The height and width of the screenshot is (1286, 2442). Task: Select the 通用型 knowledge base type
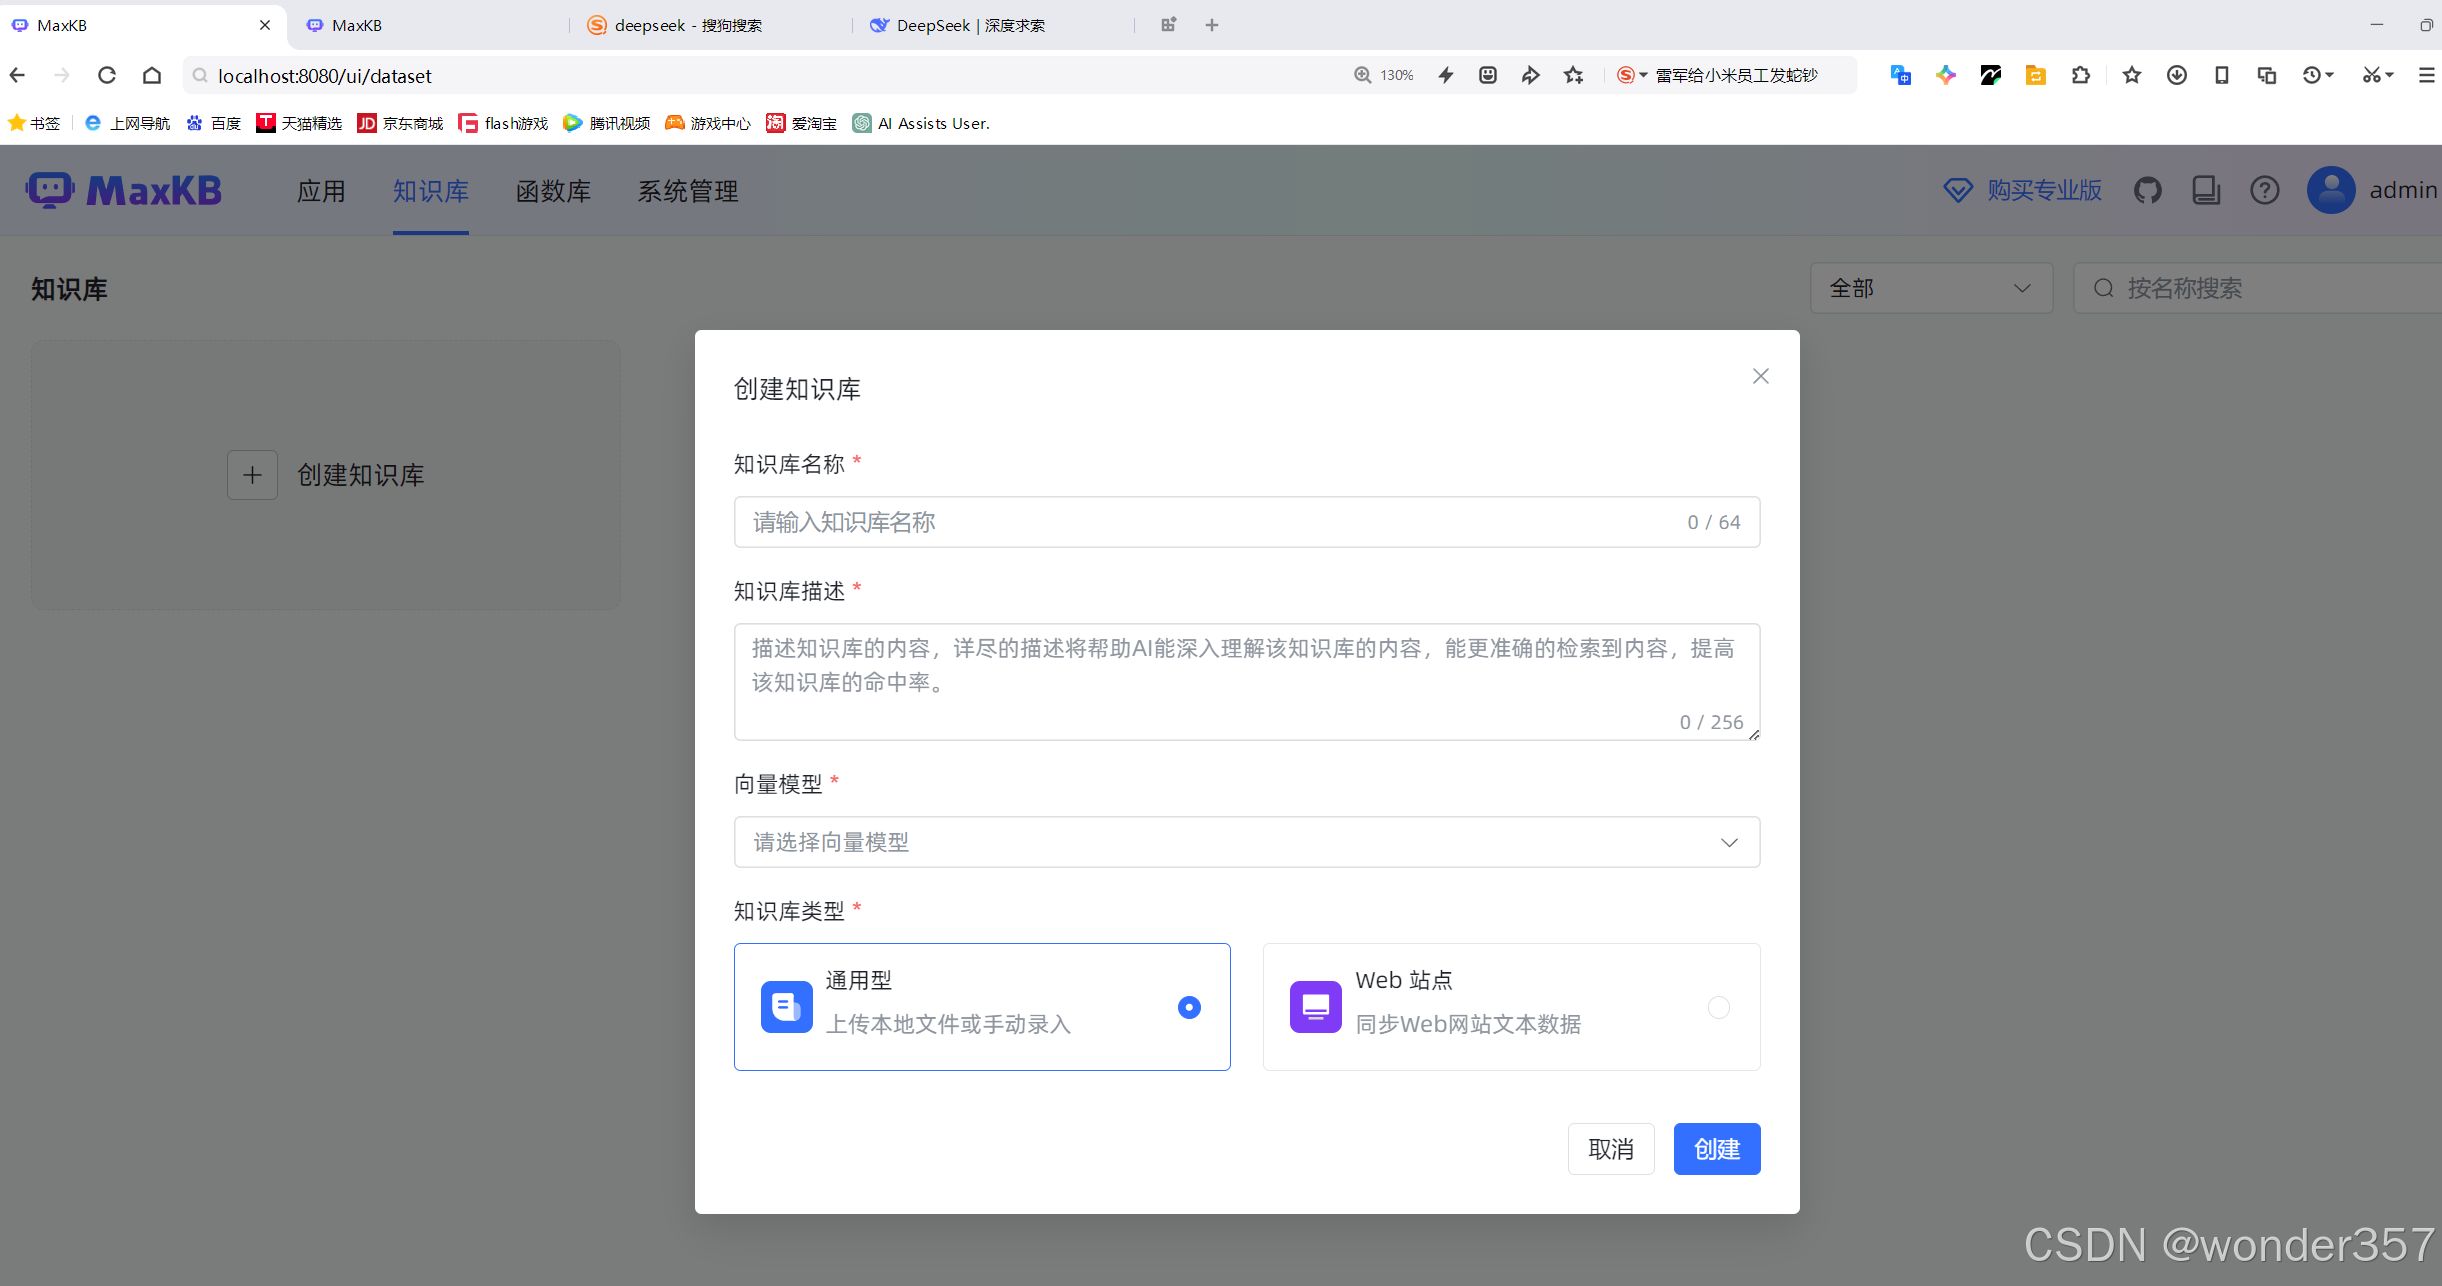coord(982,1006)
